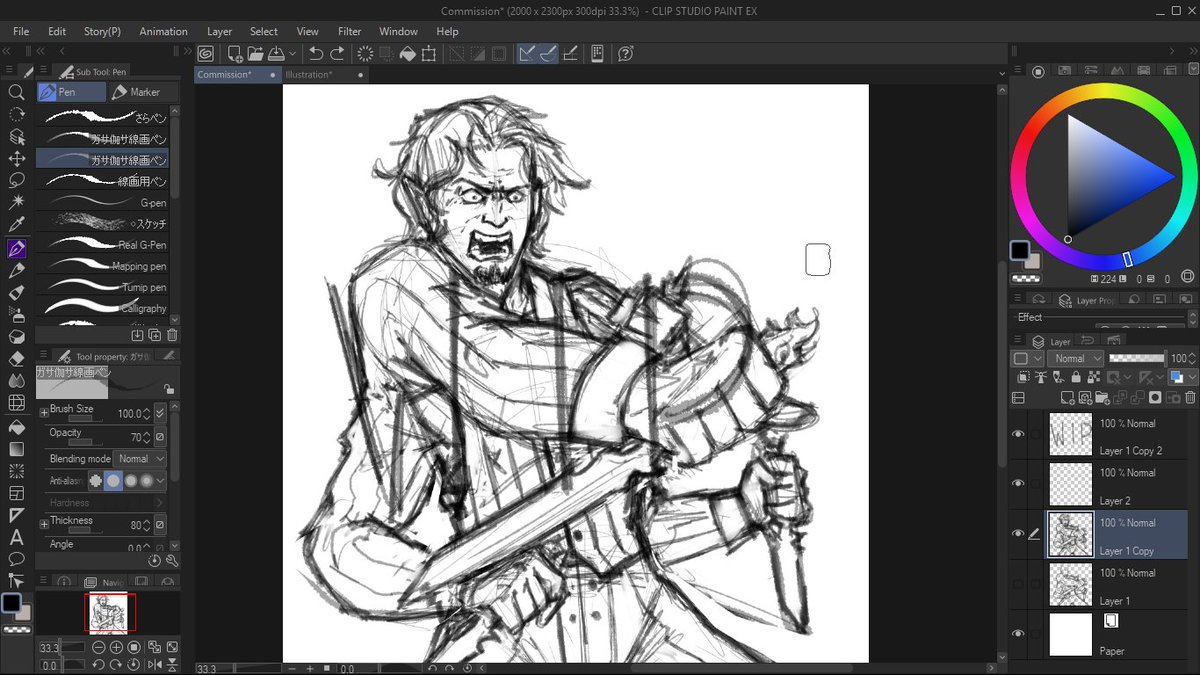
Task: Open the Layer menu
Action: 219,32
